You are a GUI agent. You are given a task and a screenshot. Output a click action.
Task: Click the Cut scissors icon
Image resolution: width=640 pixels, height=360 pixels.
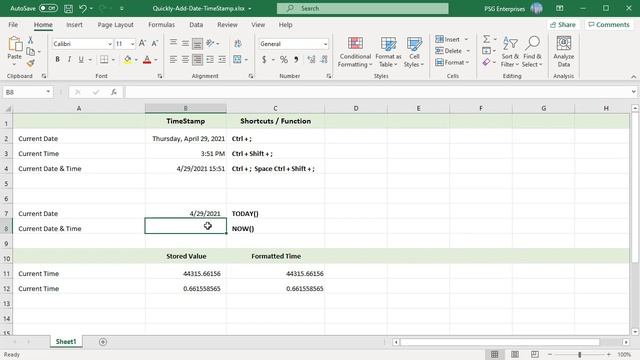pyautogui.click(x=30, y=40)
